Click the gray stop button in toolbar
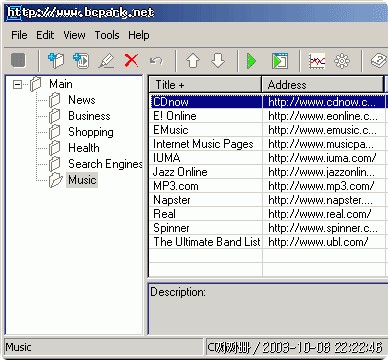 18,60
